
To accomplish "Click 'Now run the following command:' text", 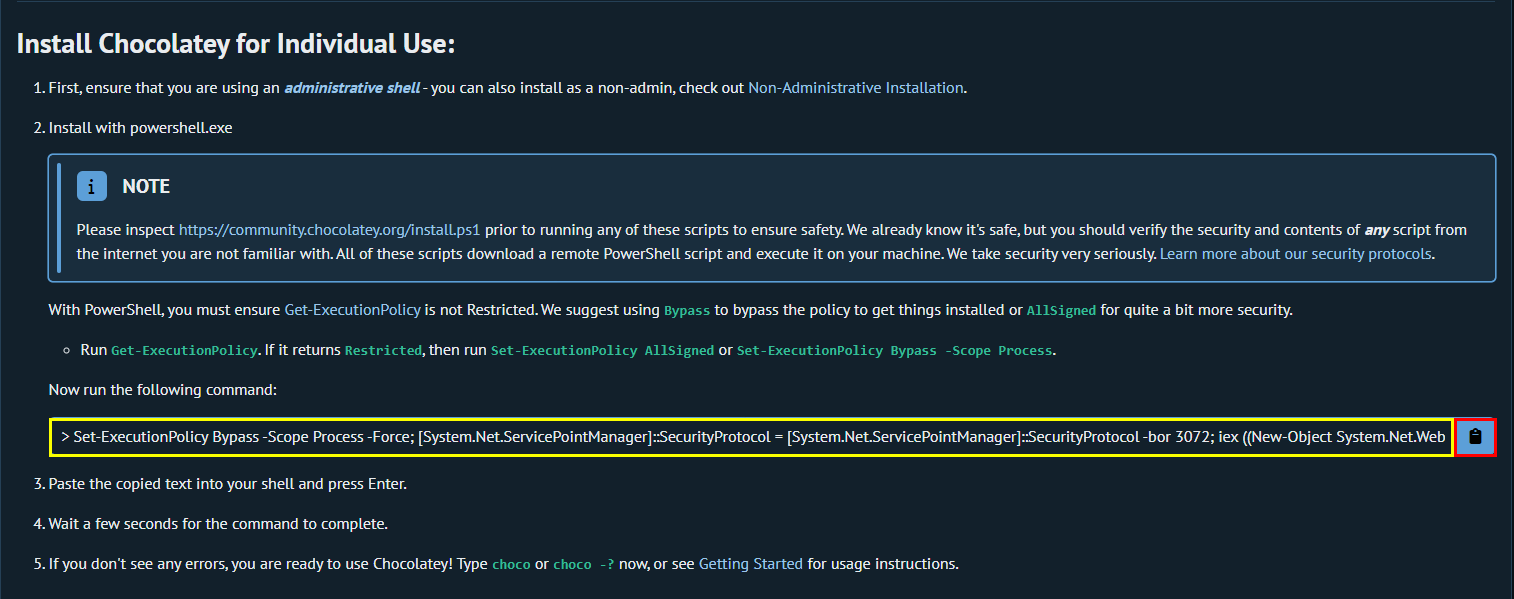I will (163, 389).
